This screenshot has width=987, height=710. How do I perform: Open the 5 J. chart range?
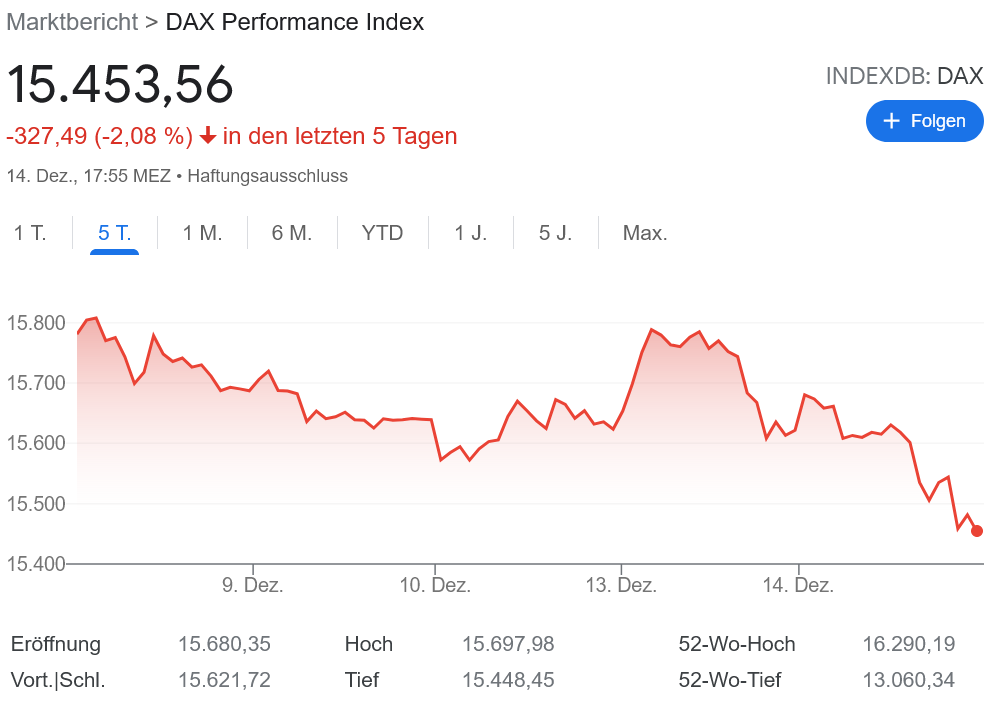[555, 233]
